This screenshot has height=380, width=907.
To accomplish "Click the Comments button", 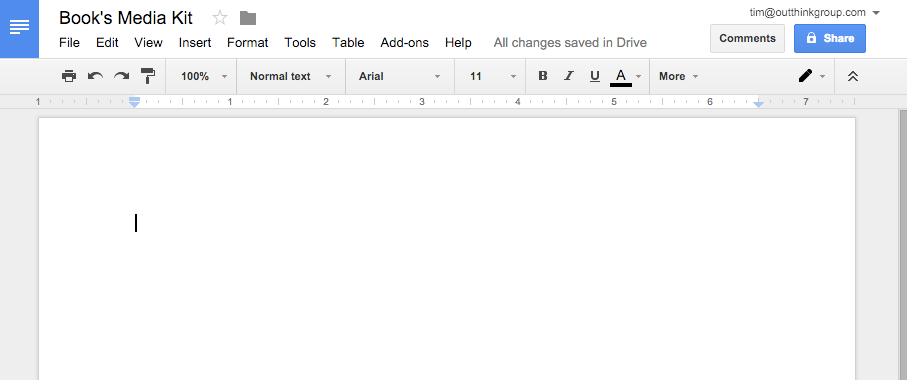I will [747, 38].
